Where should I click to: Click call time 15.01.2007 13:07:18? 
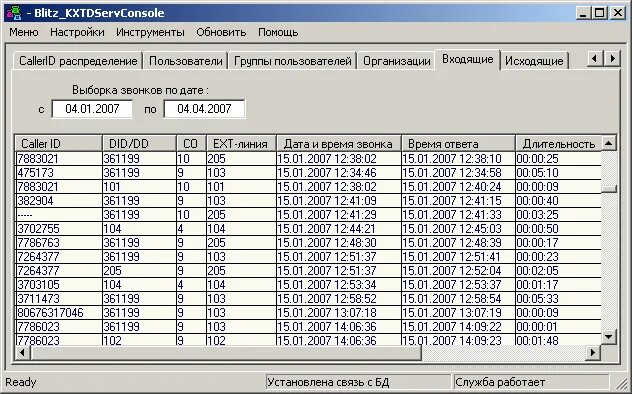(x=339, y=313)
